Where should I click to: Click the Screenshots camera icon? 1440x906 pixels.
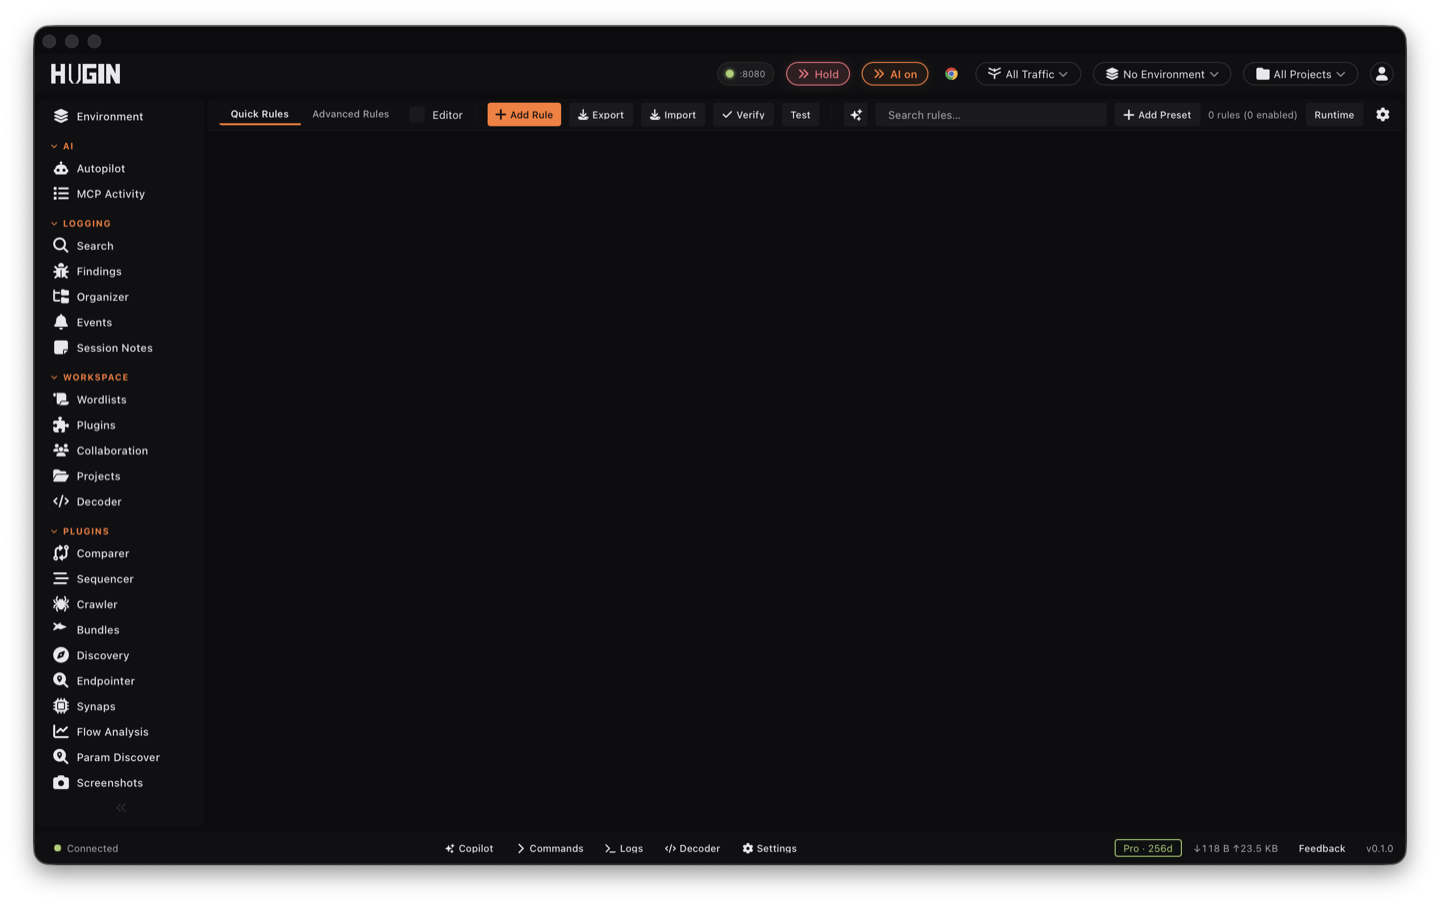(61, 783)
